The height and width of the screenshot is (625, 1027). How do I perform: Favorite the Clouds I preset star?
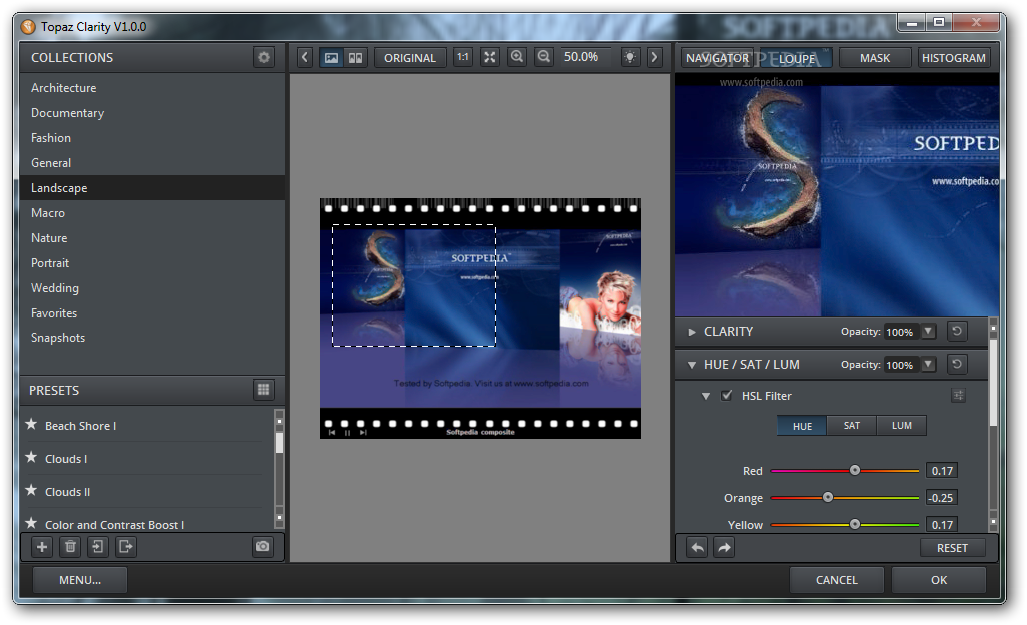coord(31,457)
